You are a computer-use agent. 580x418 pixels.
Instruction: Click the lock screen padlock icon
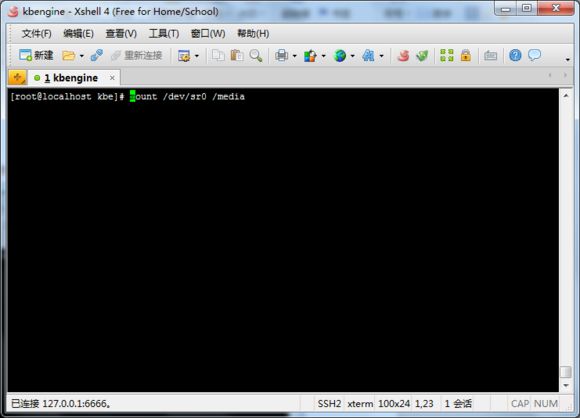tap(466, 55)
